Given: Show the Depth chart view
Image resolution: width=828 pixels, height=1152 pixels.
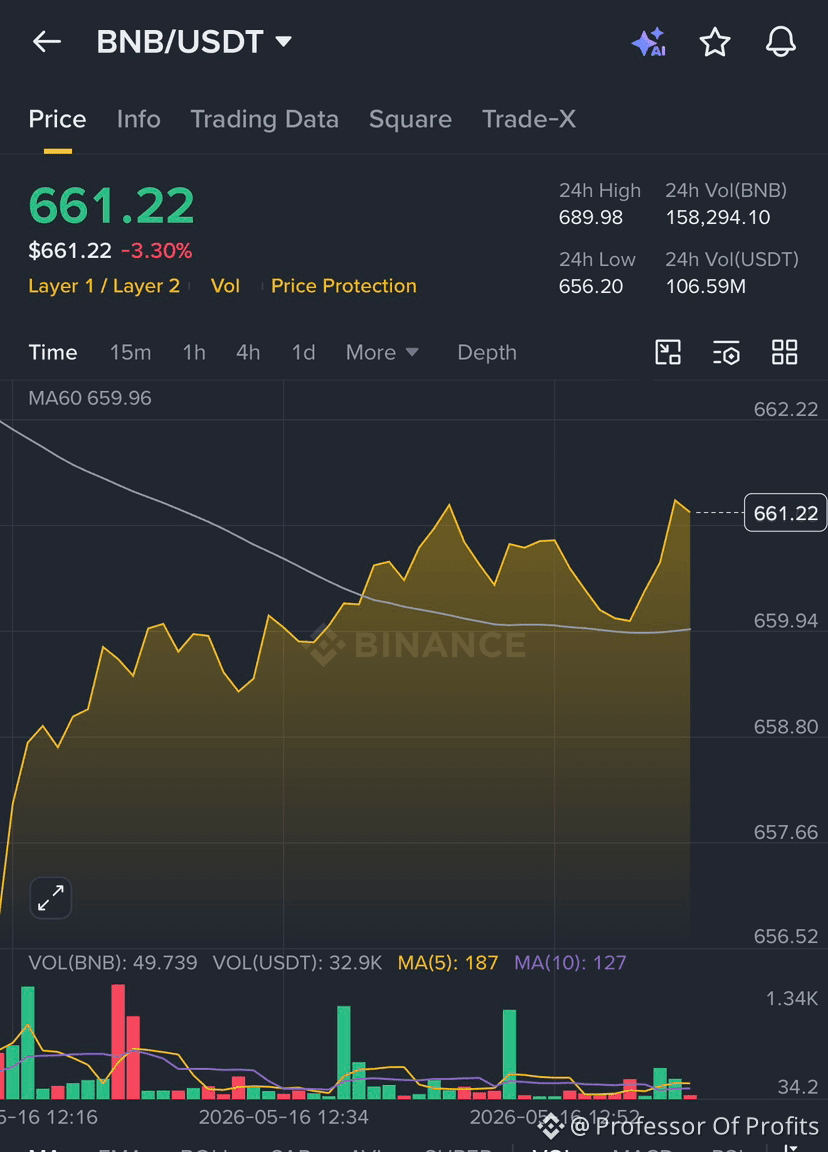Looking at the screenshot, I should [x=487, y=353].
